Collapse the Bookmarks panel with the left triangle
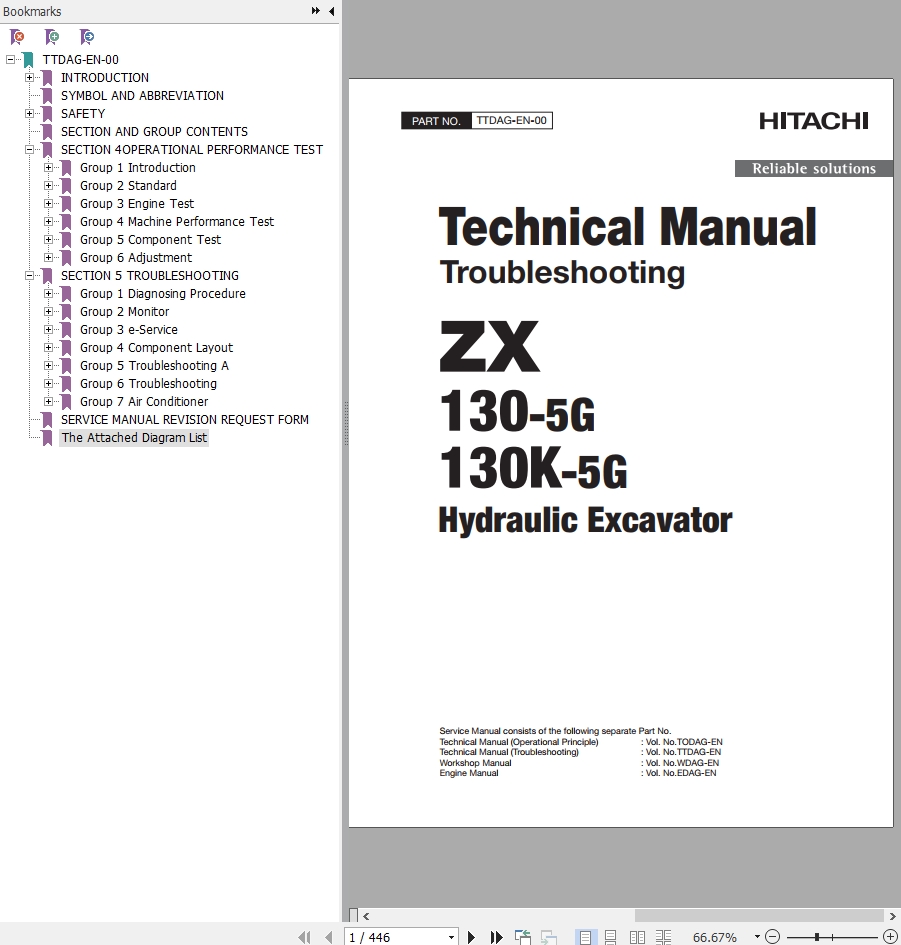The width and height of the screenshot is (901, 945). pyautogui.click(x=331, y=11)
